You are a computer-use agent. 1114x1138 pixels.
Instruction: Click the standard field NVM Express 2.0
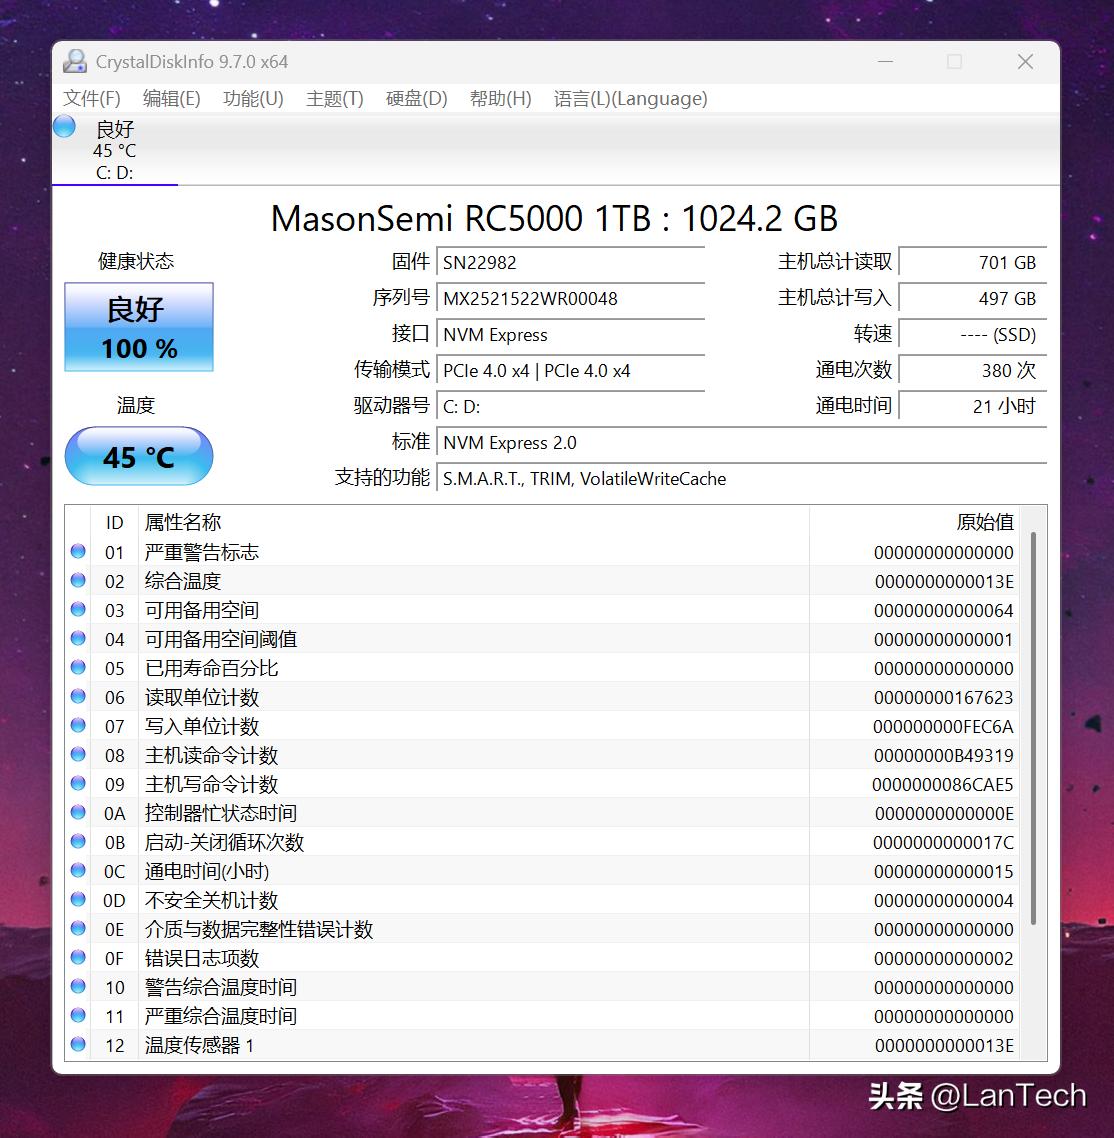pyautogui.click(x=741, y=443)
